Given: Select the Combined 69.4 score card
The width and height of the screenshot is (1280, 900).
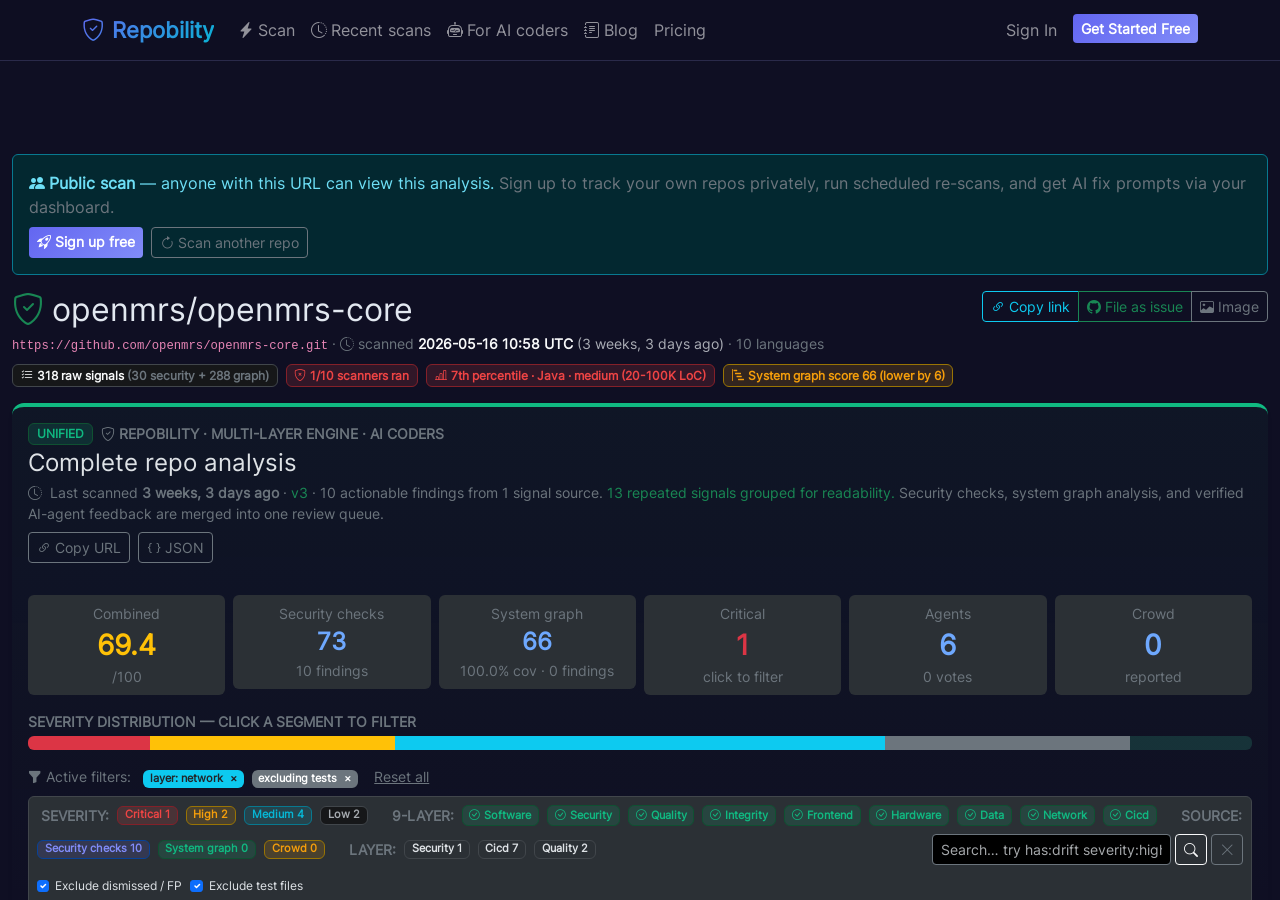Looking at the screenshot, I should (x=126, y=645).
